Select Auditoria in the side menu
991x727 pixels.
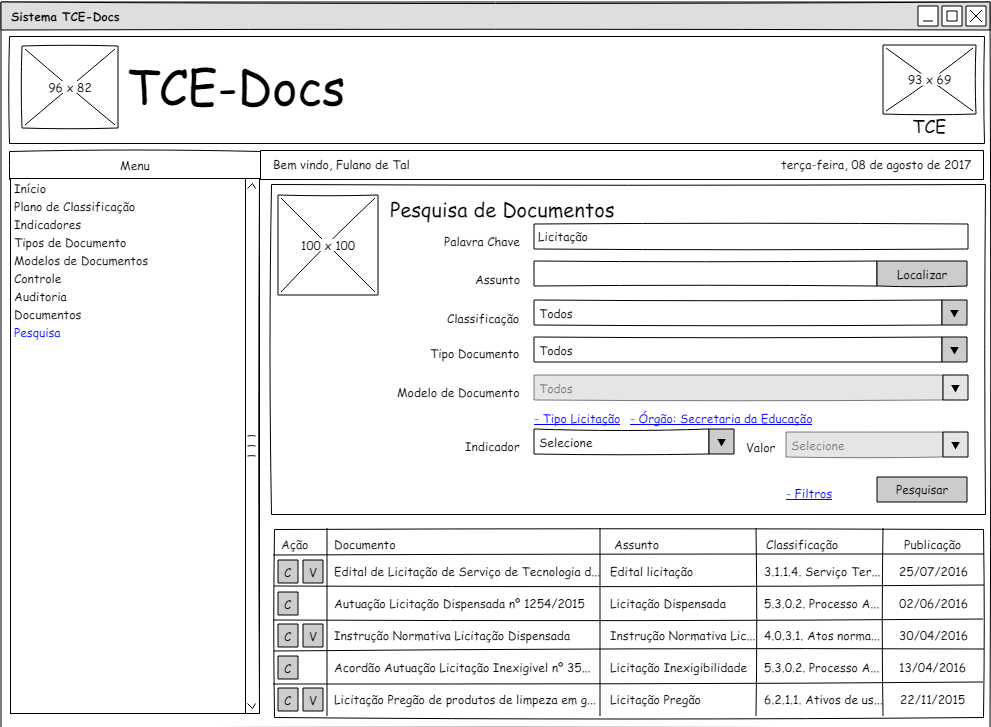pyautogui.click(x=41, y=297)
